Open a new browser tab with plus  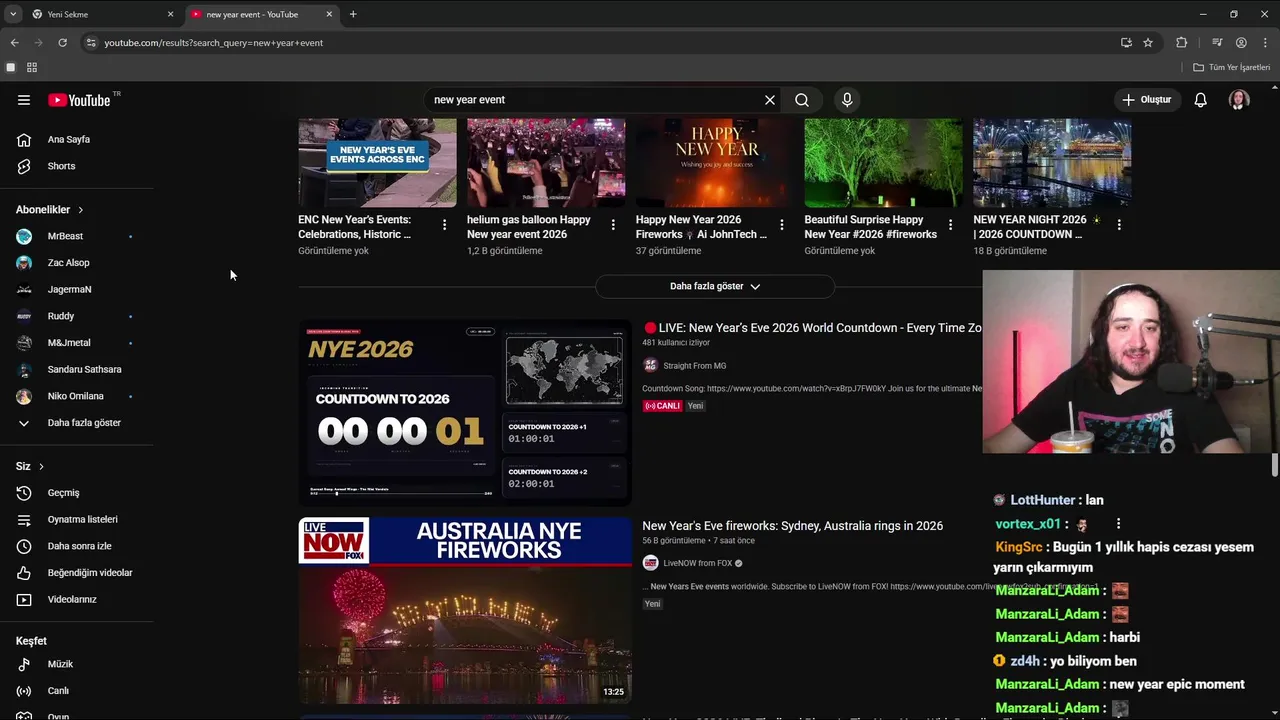point(353,14)
